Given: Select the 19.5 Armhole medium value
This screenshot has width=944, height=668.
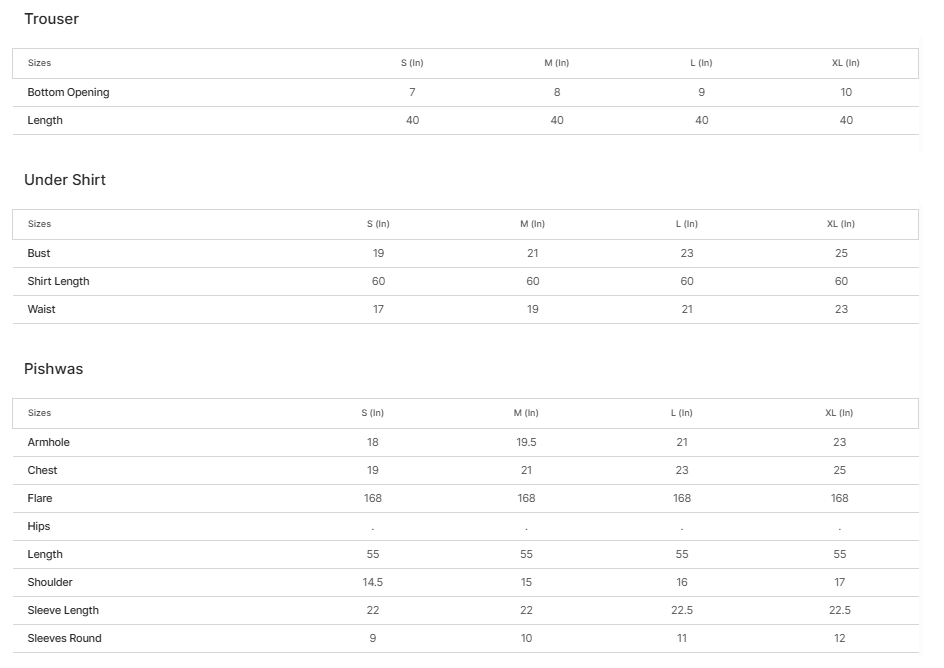Looking at the screenshot, I should pos(526,442).
